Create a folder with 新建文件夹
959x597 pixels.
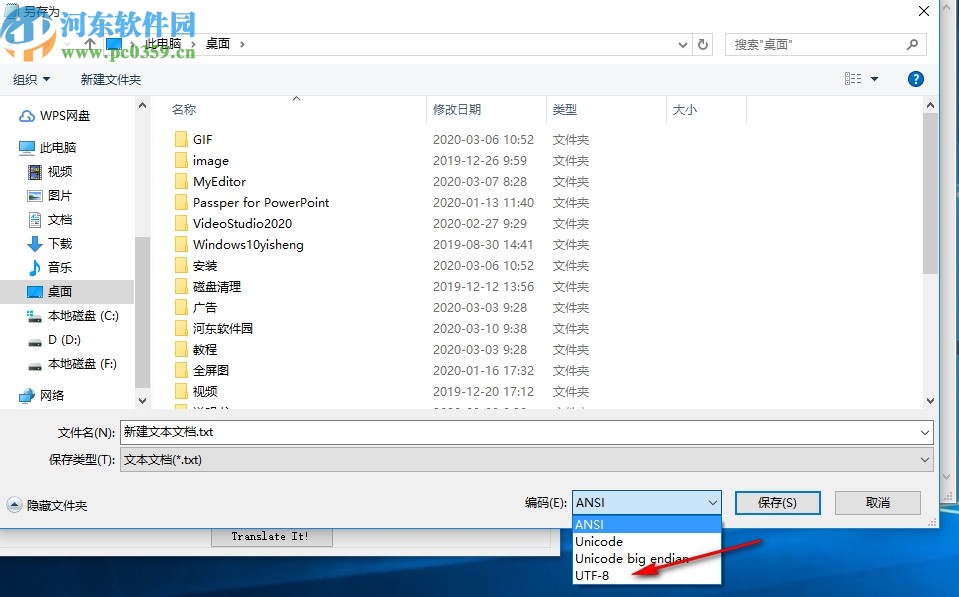[110, 78]
